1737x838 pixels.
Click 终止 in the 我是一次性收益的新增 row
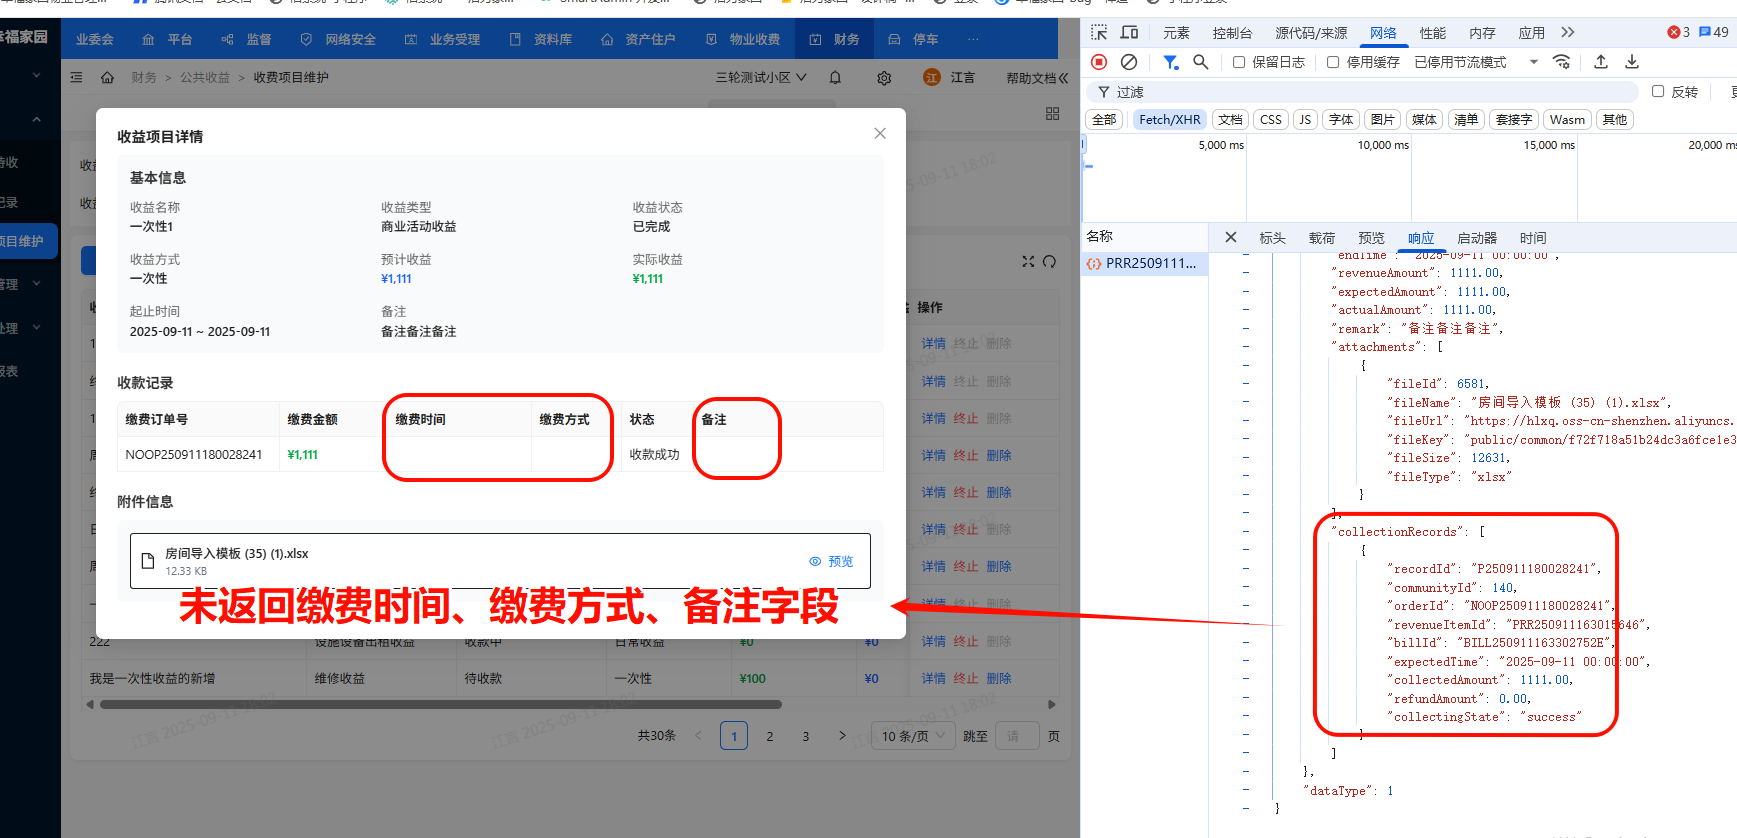click(966, 678)
